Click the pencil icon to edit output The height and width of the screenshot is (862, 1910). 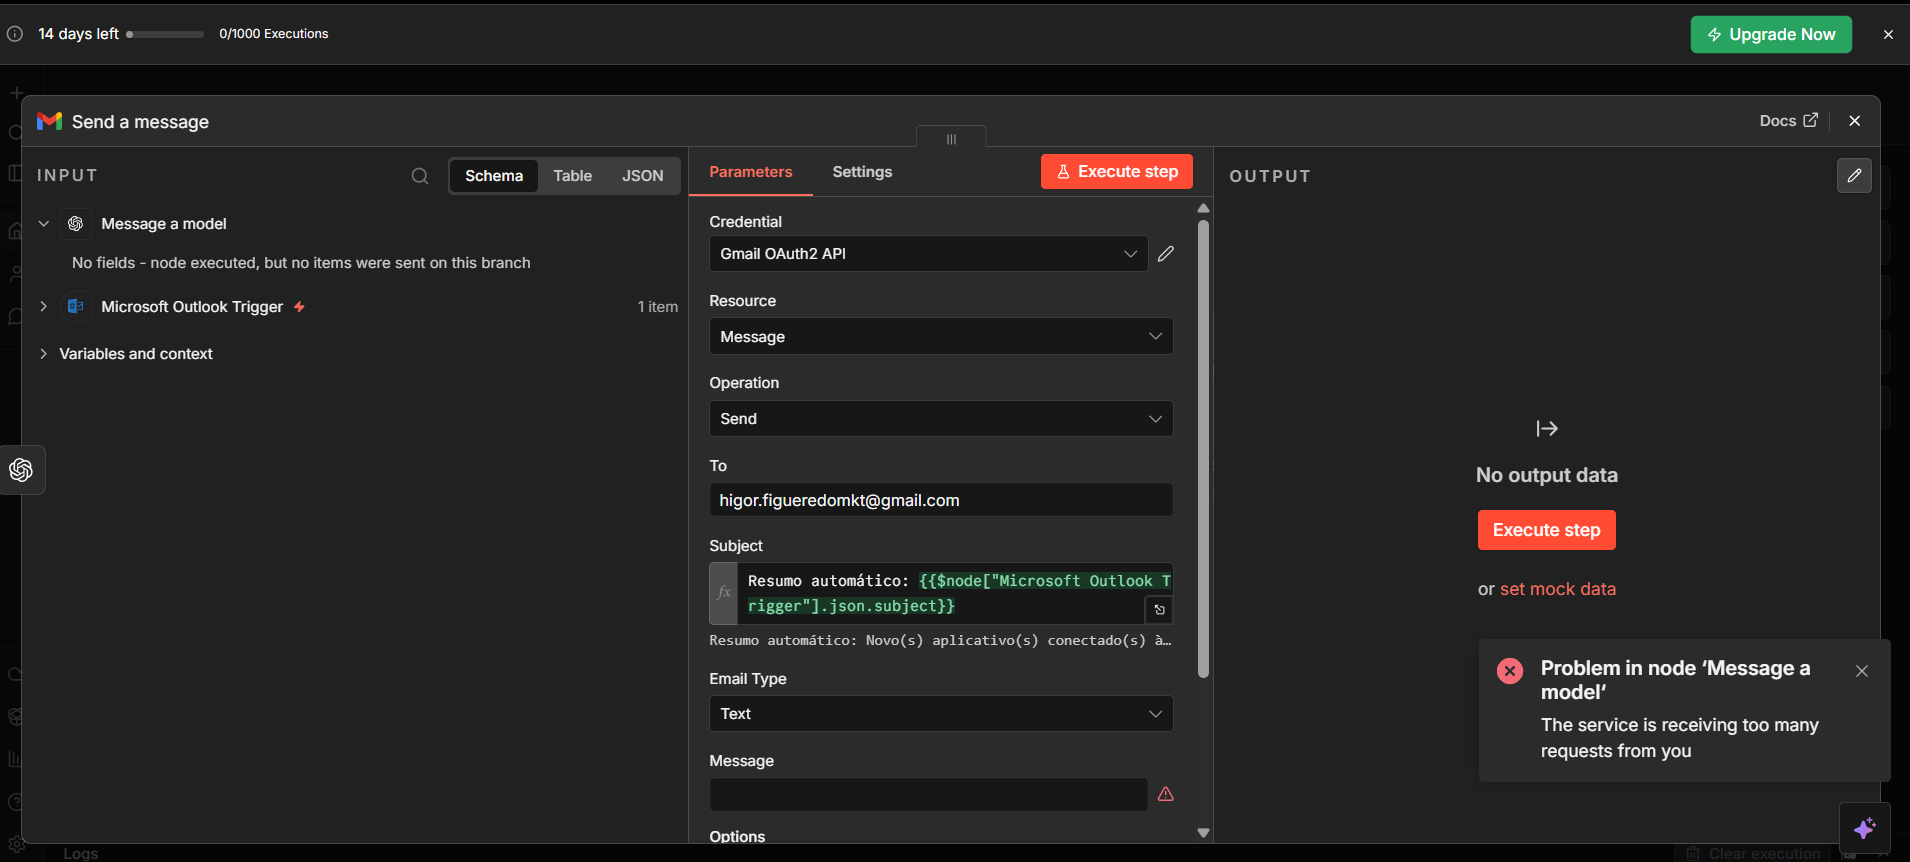tap(1854, 176)
